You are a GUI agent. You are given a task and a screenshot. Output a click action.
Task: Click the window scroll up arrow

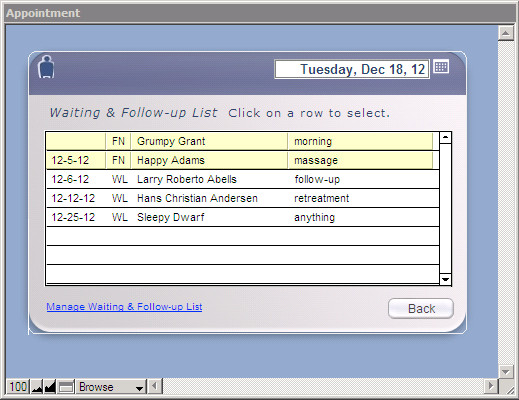(x=506, y=33)
